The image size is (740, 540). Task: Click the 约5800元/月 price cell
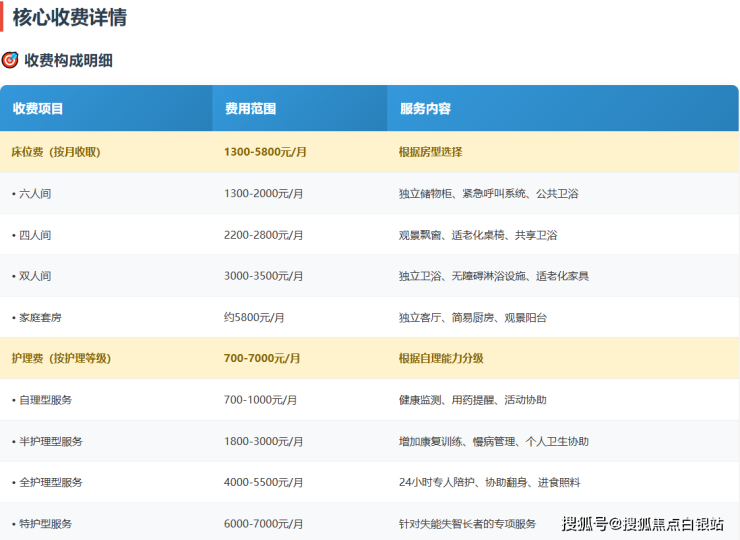coord(254,317)
